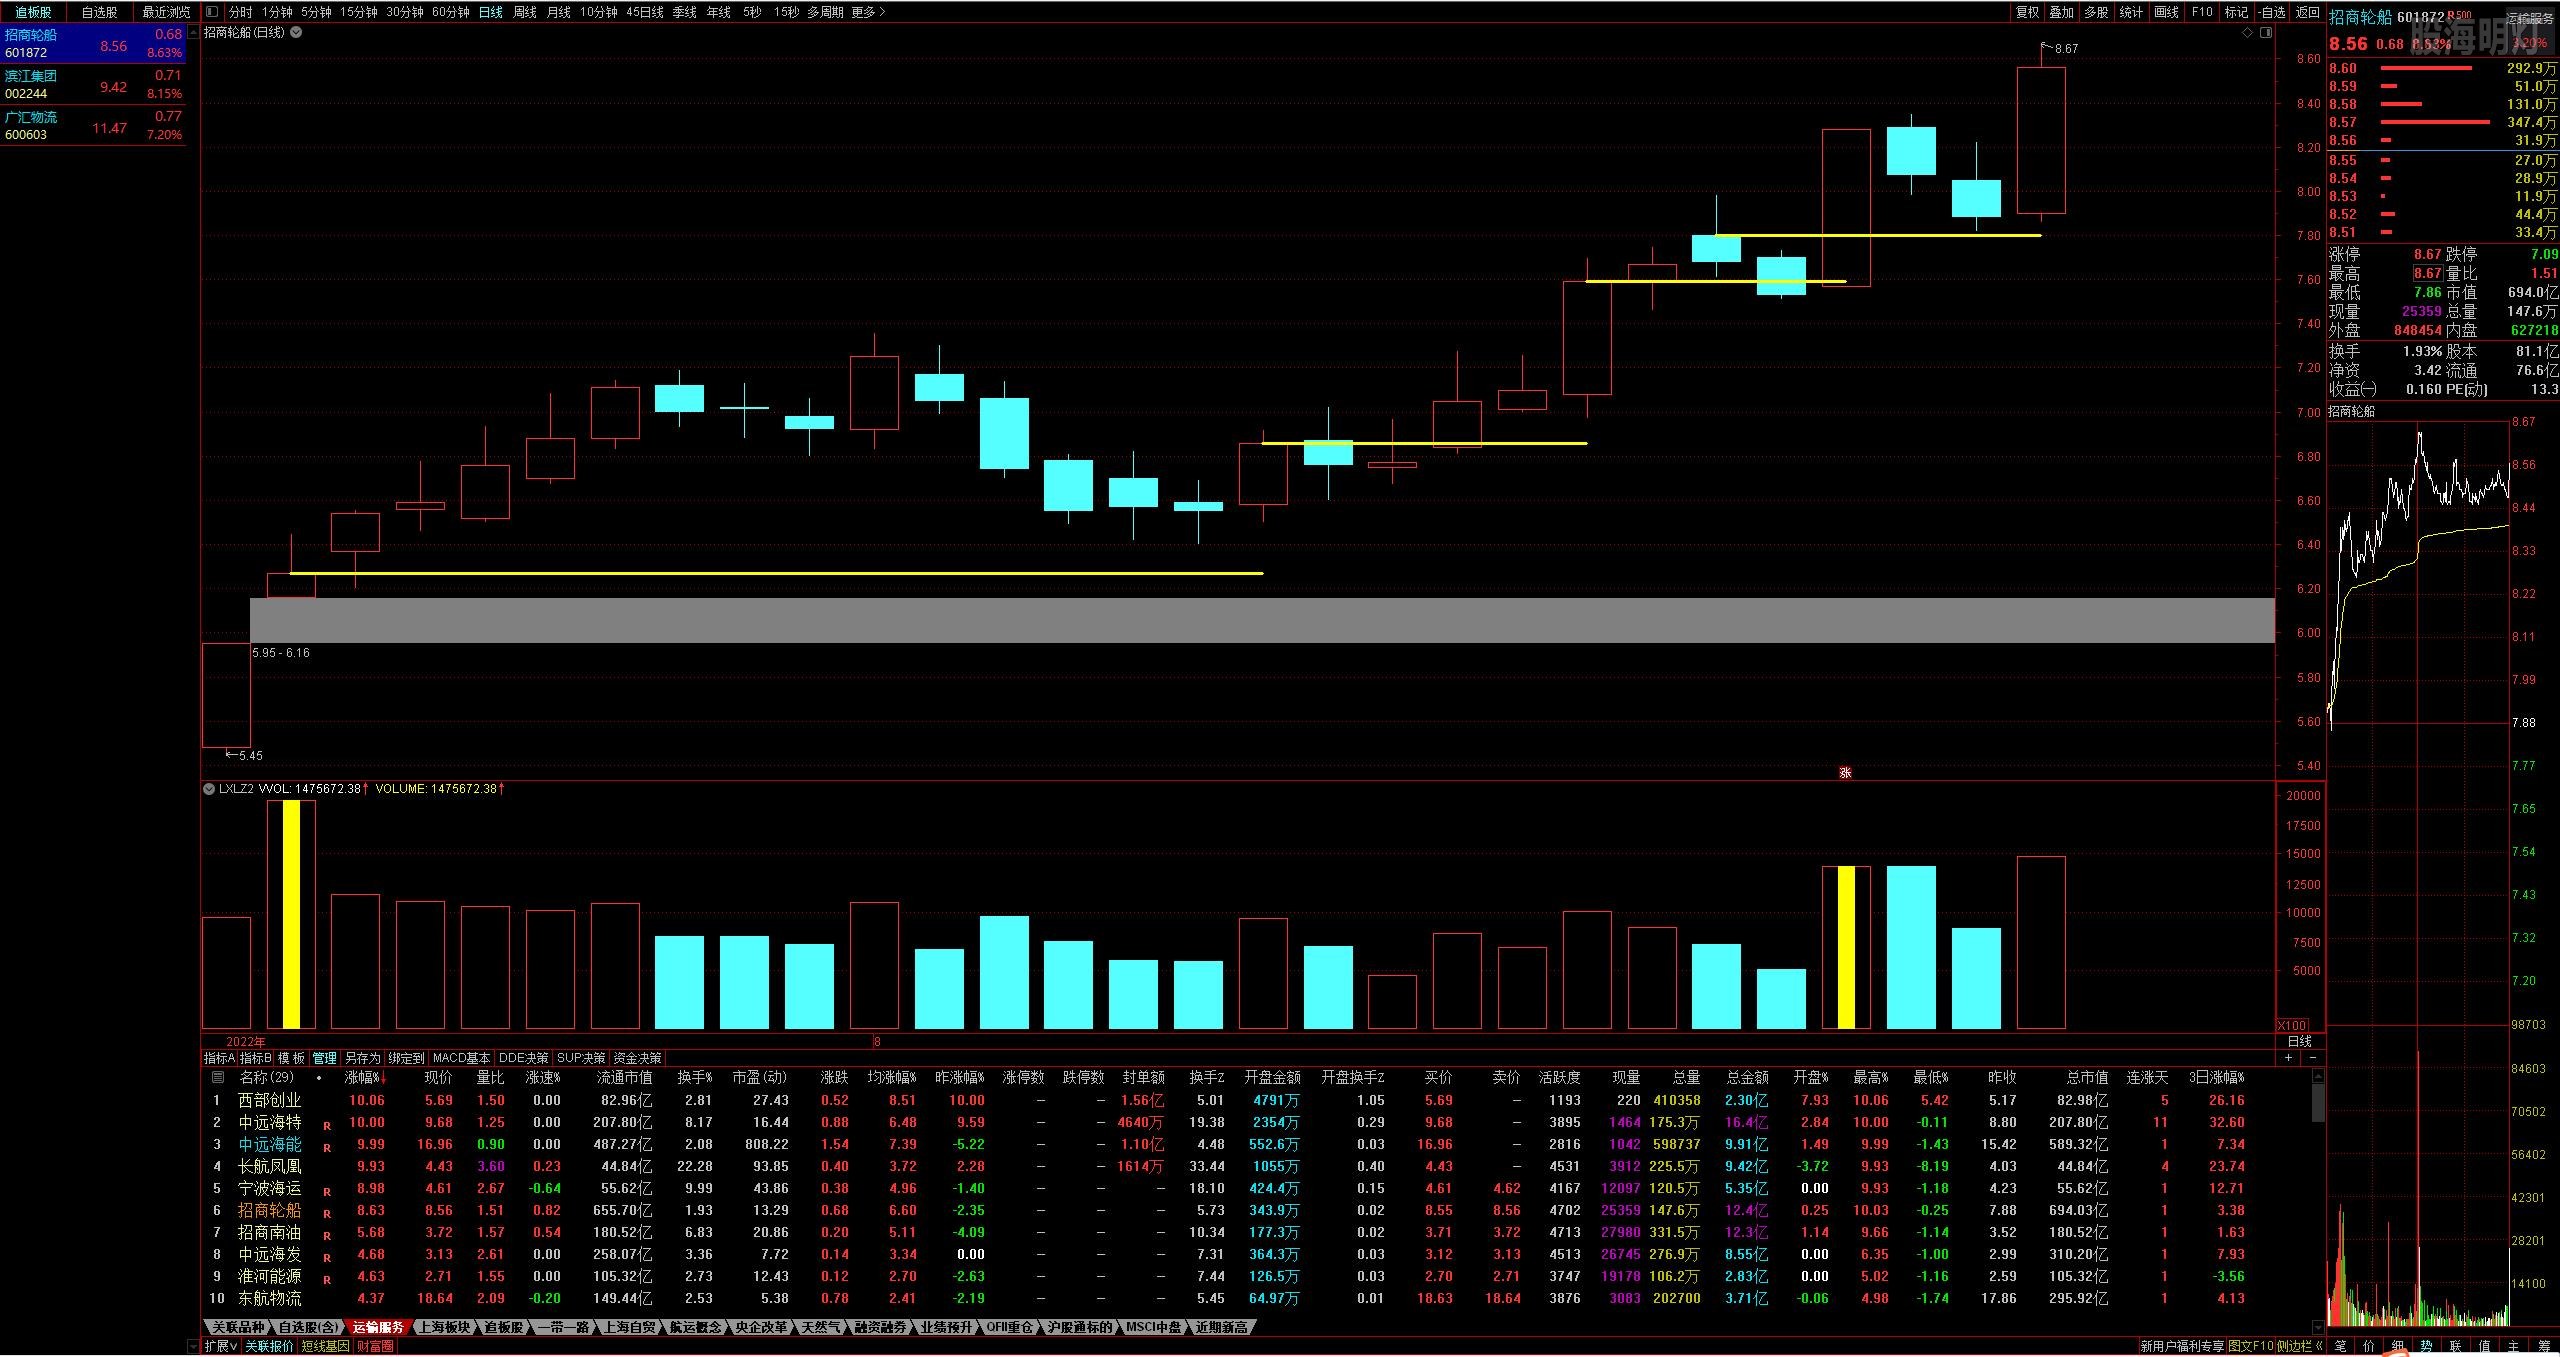Toggle the side panel icon next to the diamond
Screen dimensions: 2560x1357
pyautogui.click(x=2265, y=32)
